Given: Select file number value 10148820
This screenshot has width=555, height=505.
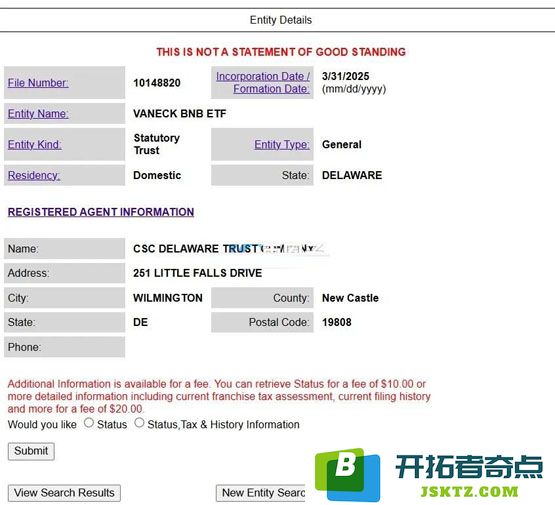Looking at the screenshot, I should click(157, 83).
